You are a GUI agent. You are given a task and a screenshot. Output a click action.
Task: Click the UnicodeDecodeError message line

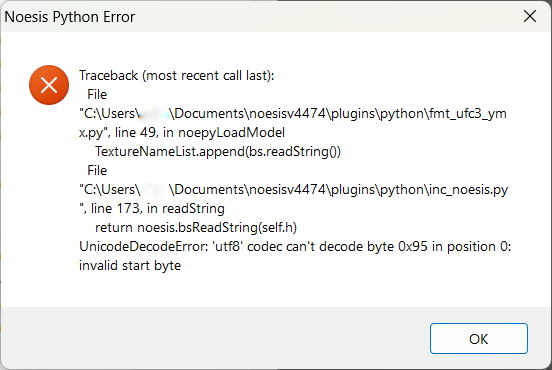click(295, 246)
